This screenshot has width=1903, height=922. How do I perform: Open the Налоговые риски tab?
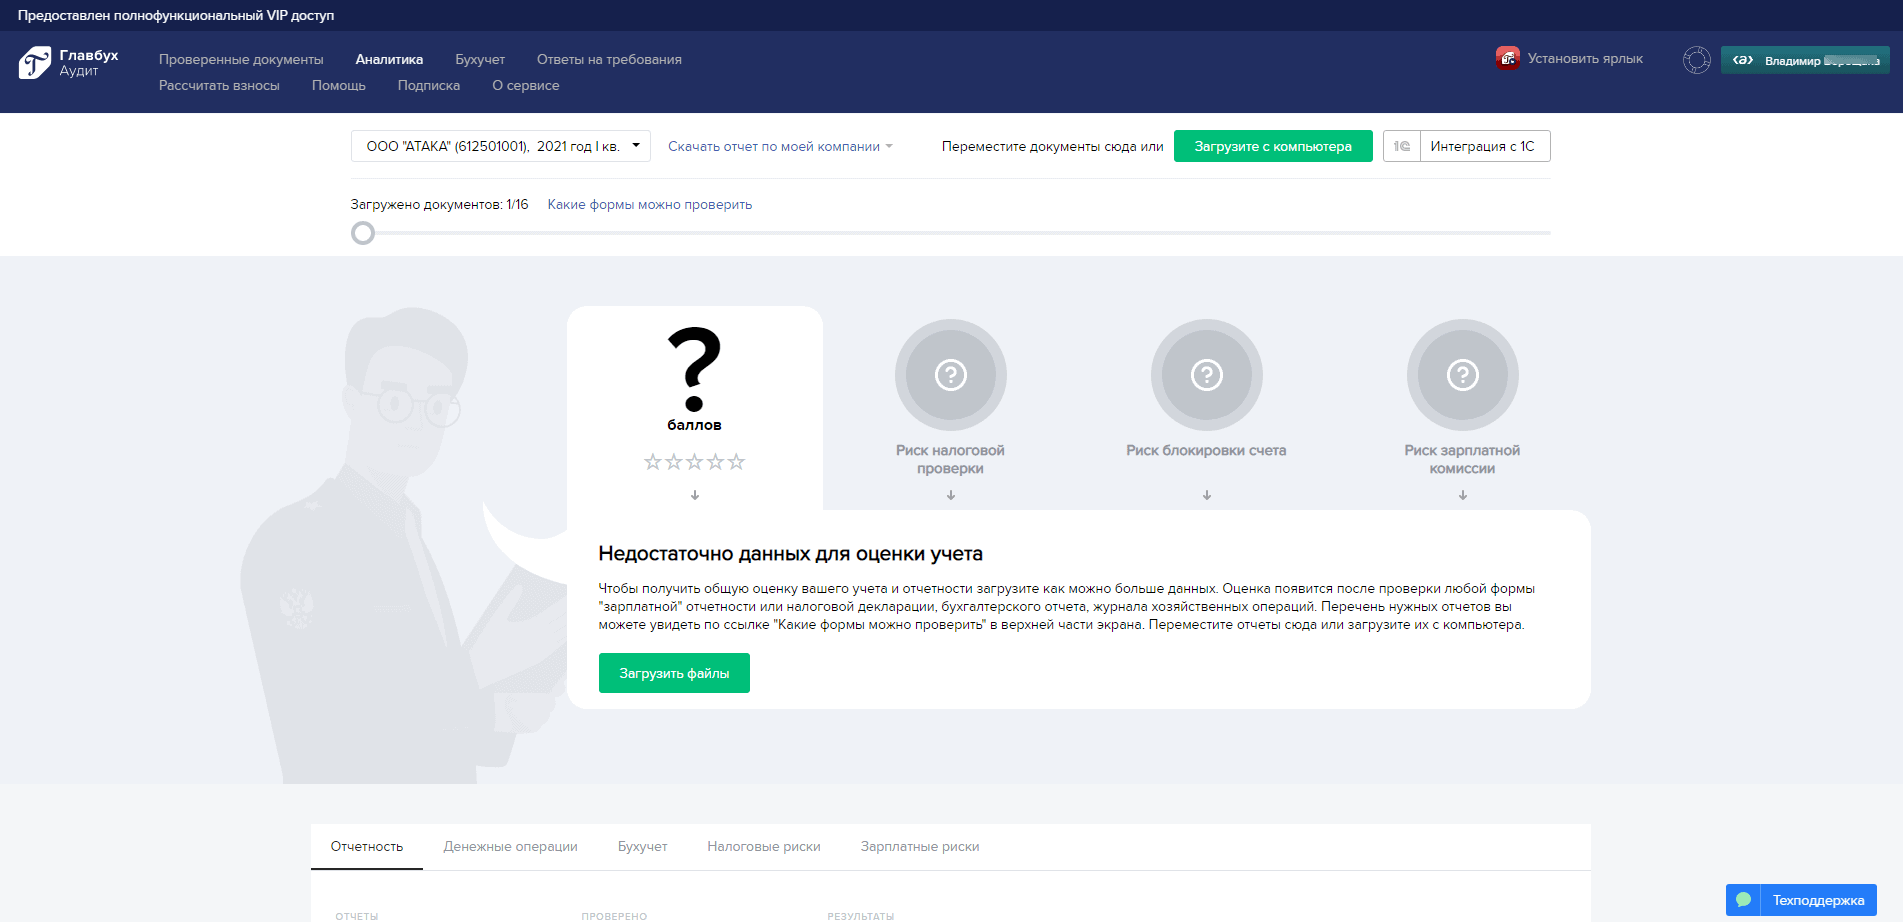[763, 846]
